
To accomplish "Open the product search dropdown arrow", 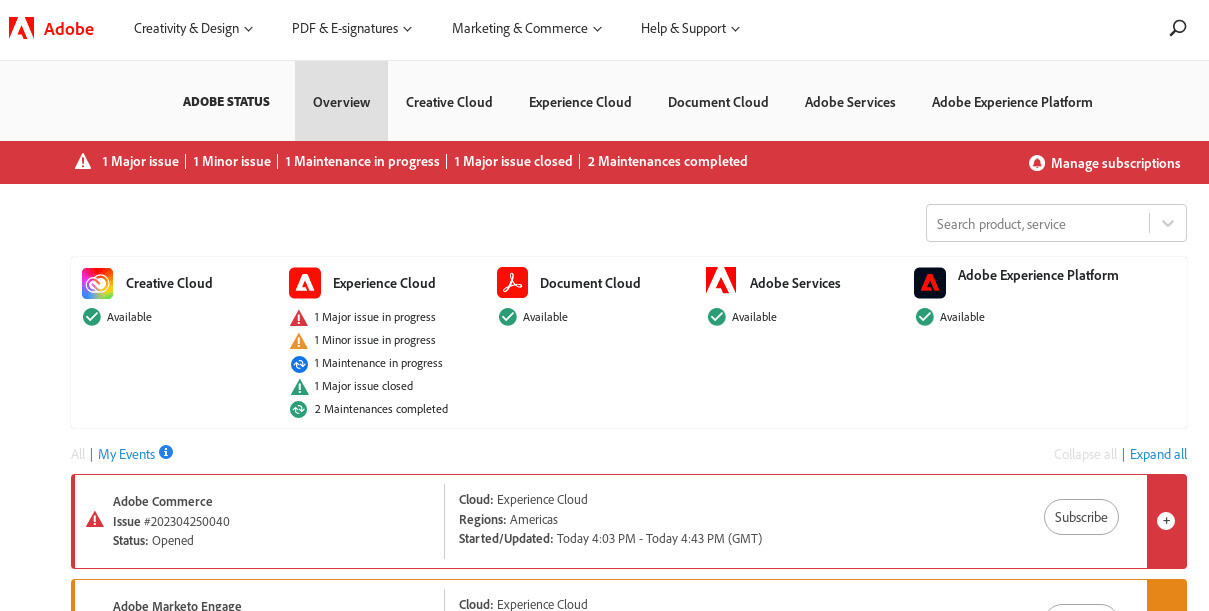I will coord(1168,223).
